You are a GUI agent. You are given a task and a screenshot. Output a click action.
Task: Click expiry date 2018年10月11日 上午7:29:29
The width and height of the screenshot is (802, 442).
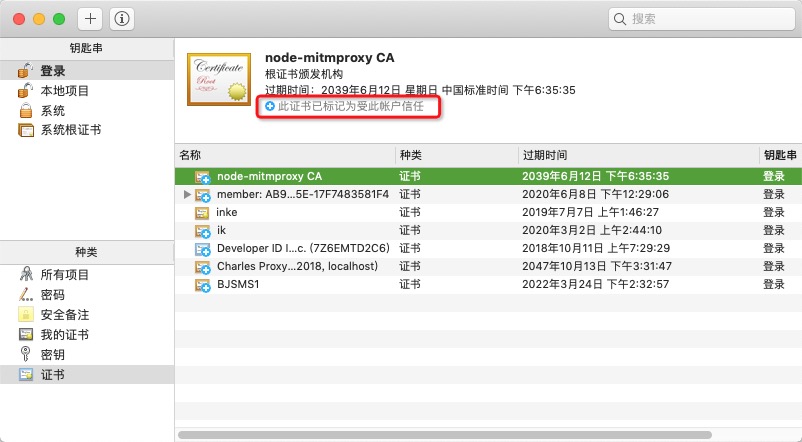596,248
